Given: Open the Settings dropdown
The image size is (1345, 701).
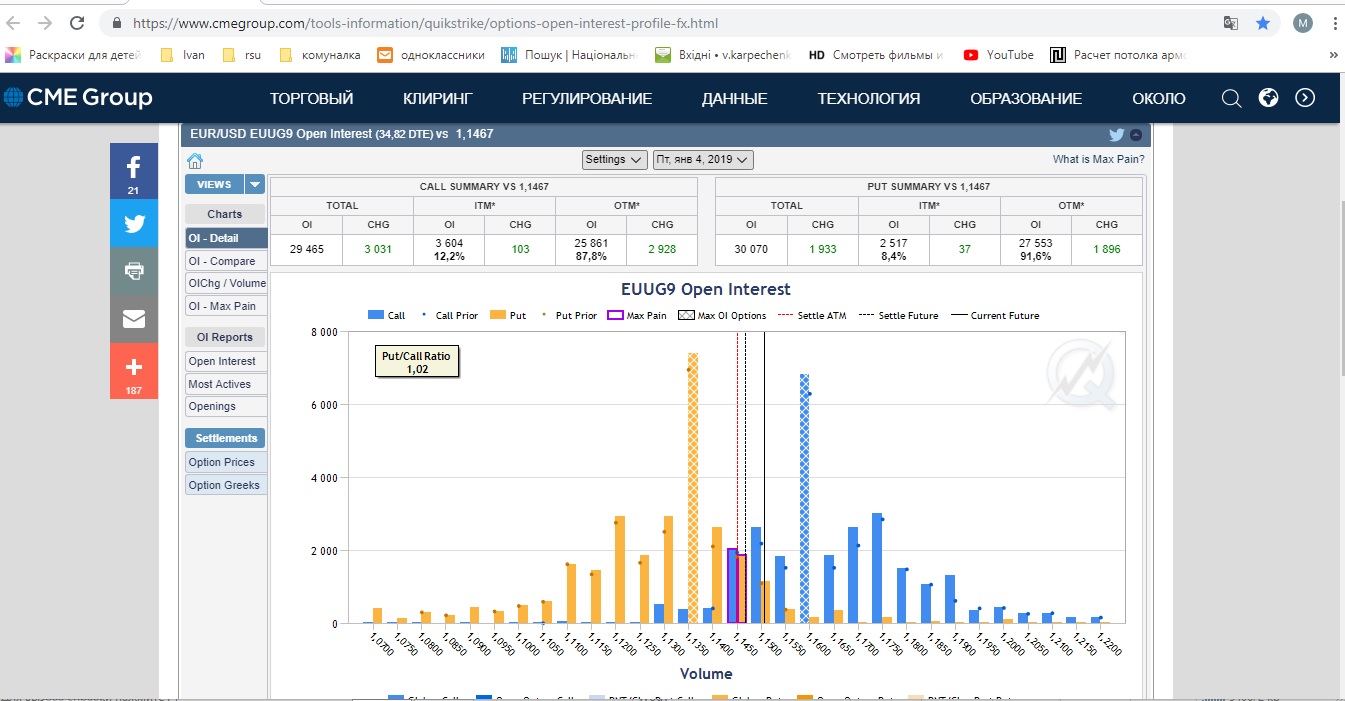Looking at the screenshot, I should point(615,159).
